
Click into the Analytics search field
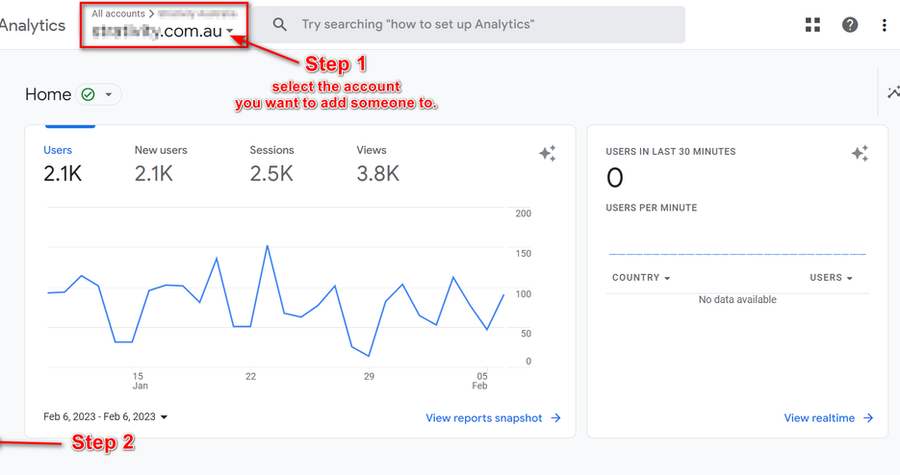[480, 25]
